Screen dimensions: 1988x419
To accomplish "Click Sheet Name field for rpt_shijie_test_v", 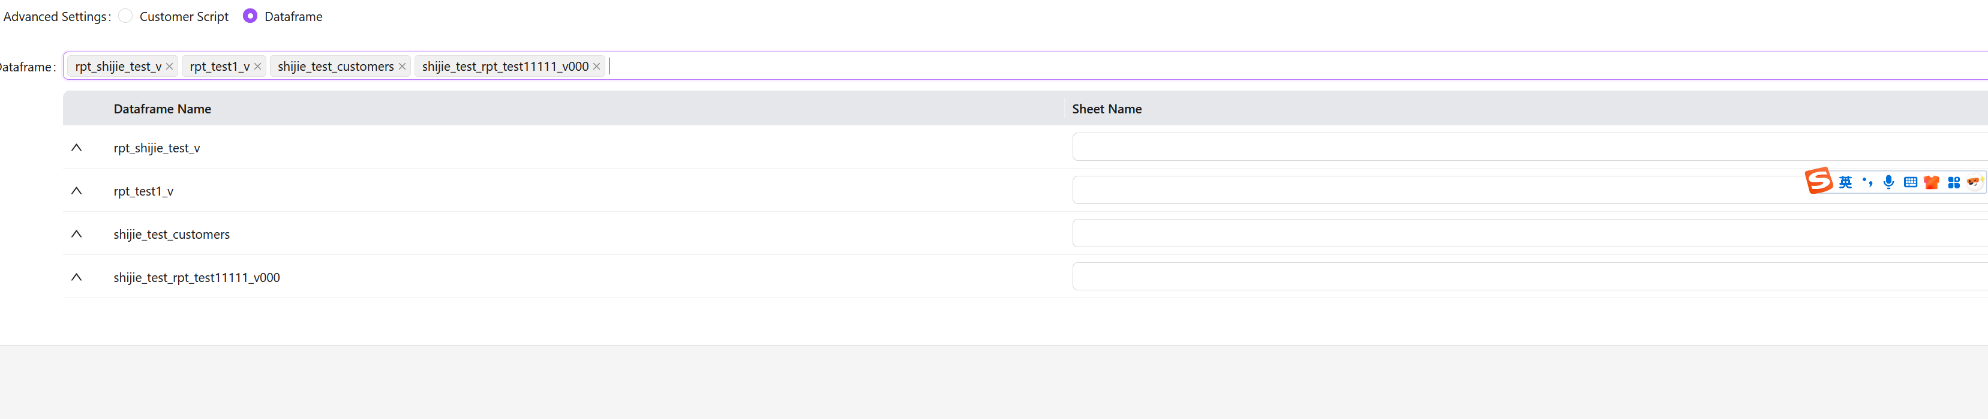I will [1500, 147].
